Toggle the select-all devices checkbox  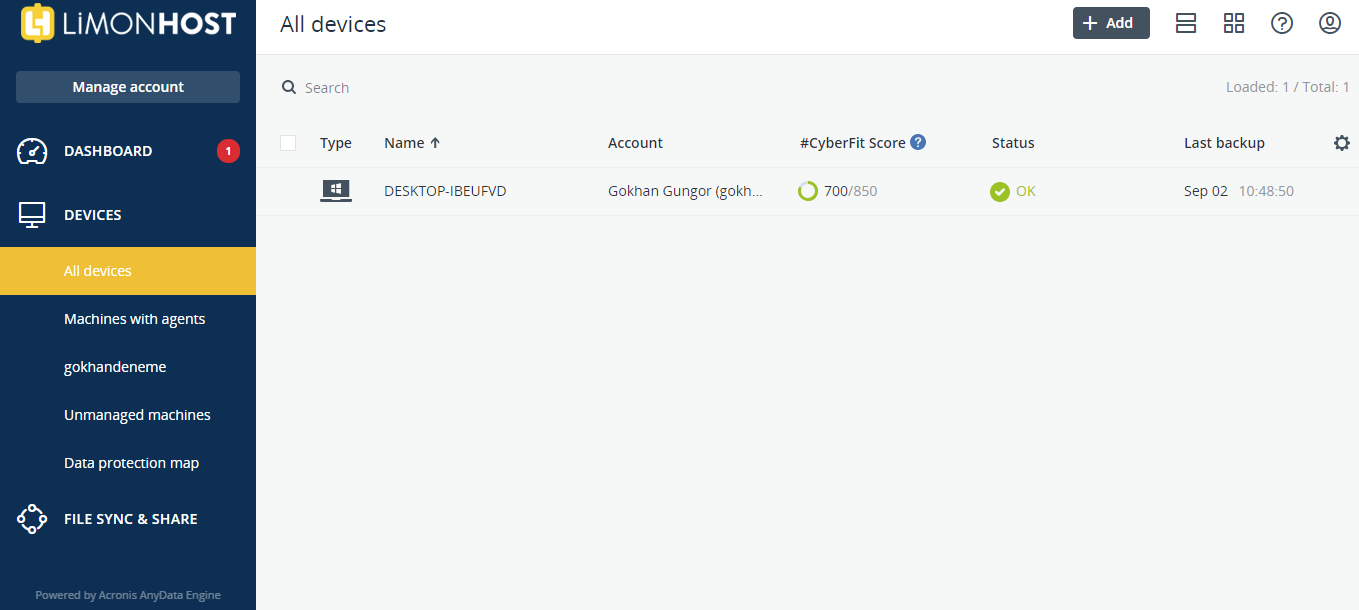pos(288,143)
